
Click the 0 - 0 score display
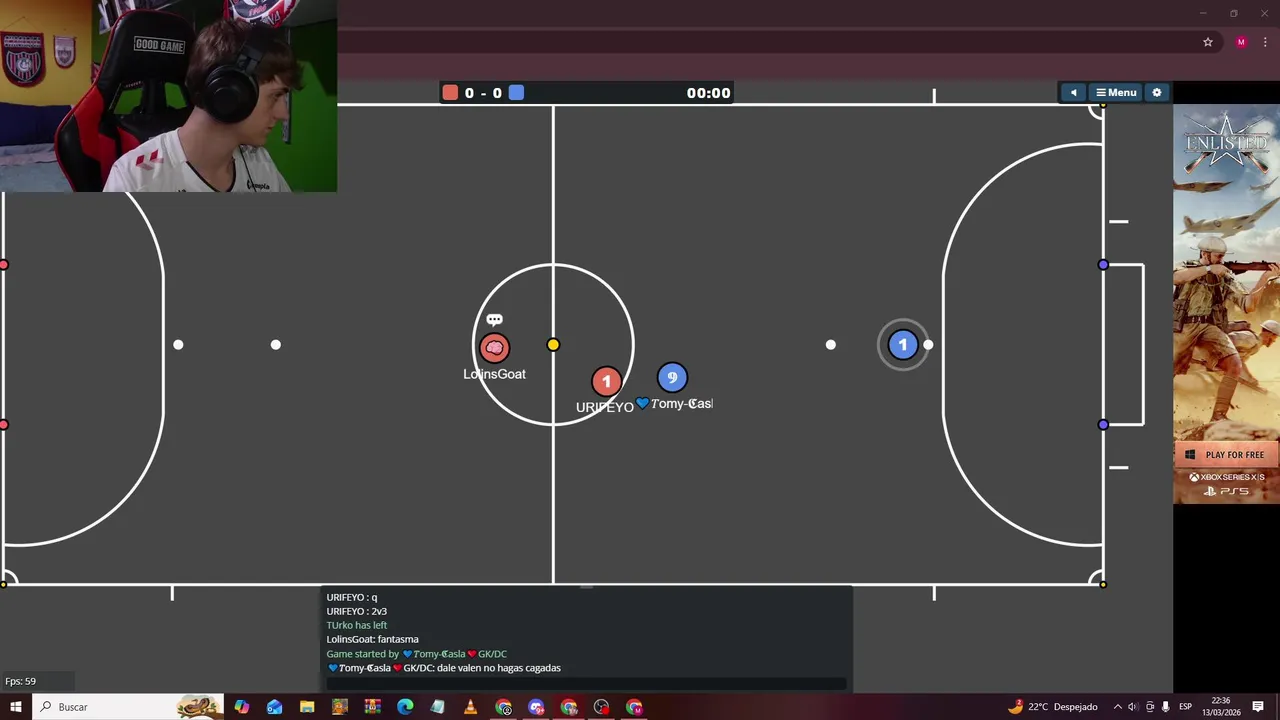click(483, 93)
